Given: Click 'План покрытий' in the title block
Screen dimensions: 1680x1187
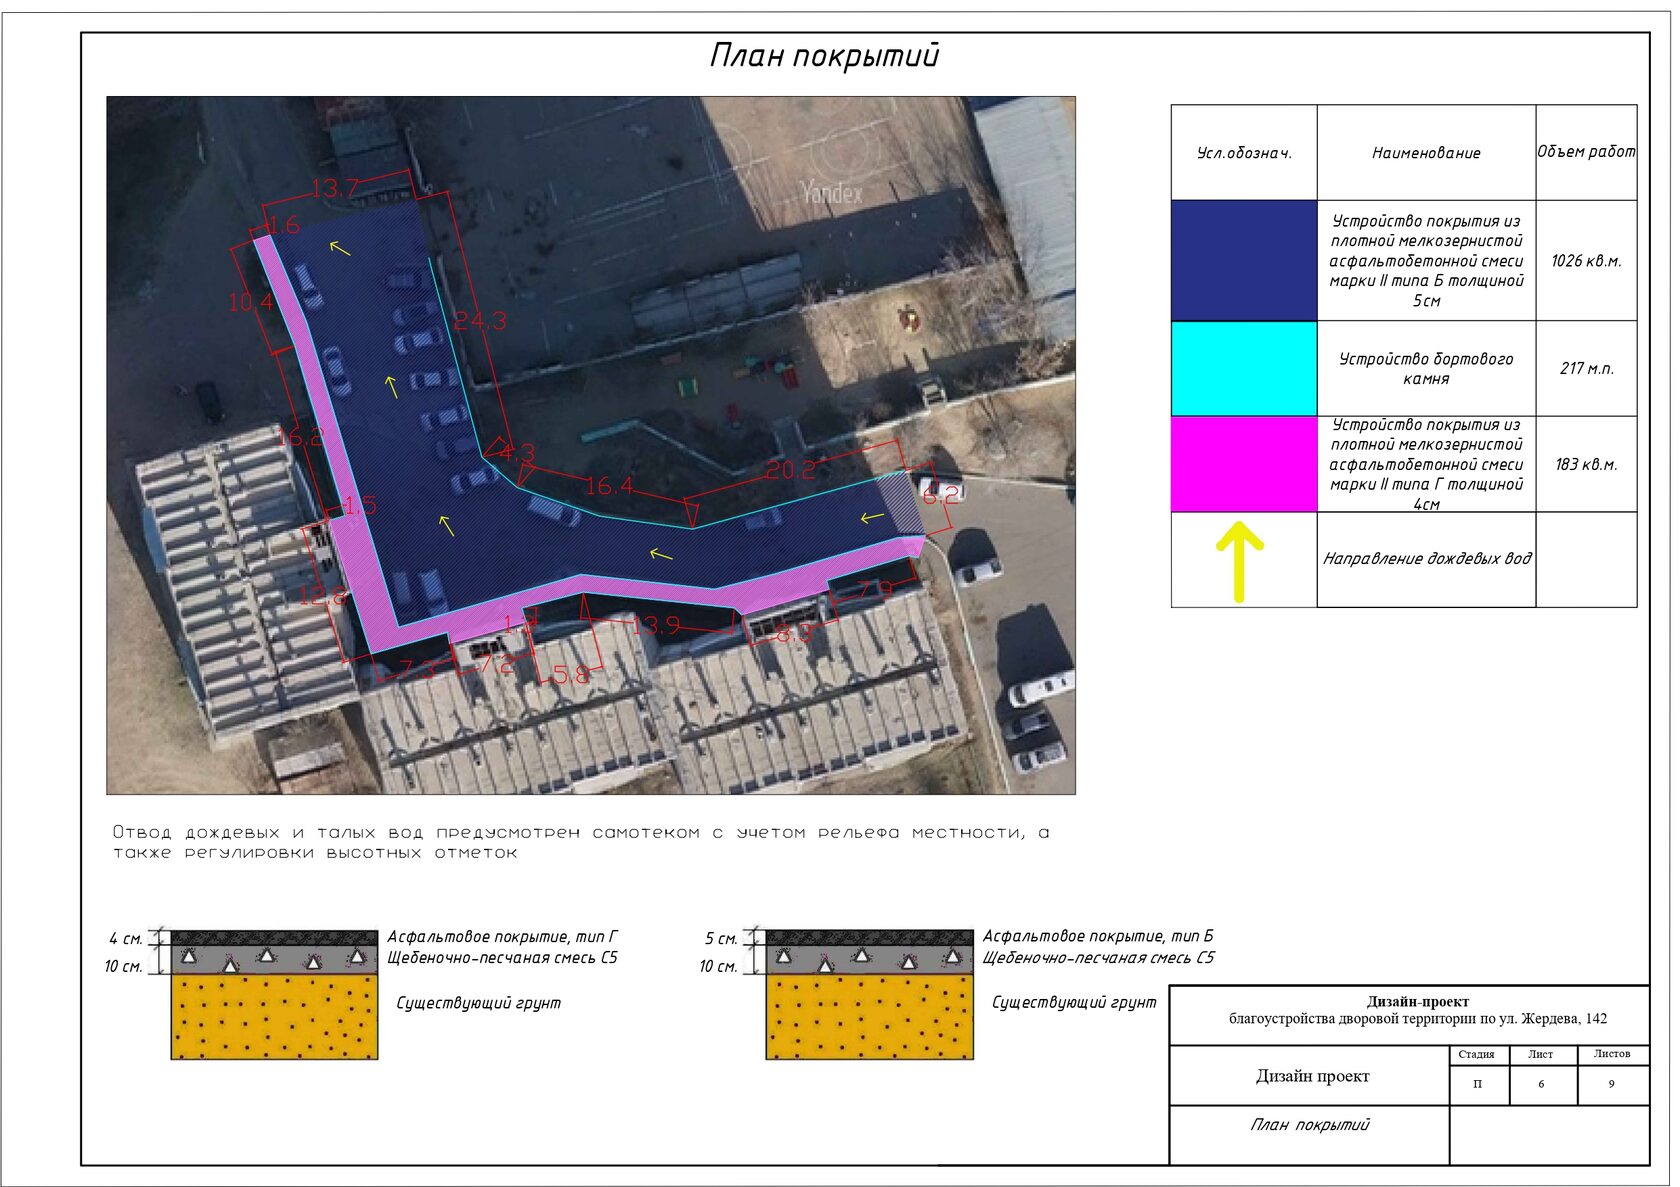Looking at the screenshot, I should tap(1309, 1125).
